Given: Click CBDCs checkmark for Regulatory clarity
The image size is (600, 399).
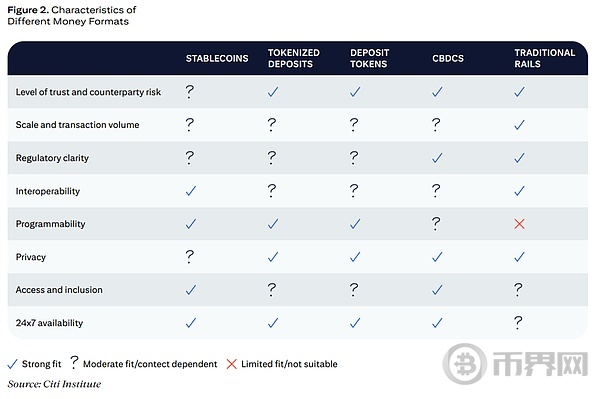Looking at the screenshot, I should [437, 158].
